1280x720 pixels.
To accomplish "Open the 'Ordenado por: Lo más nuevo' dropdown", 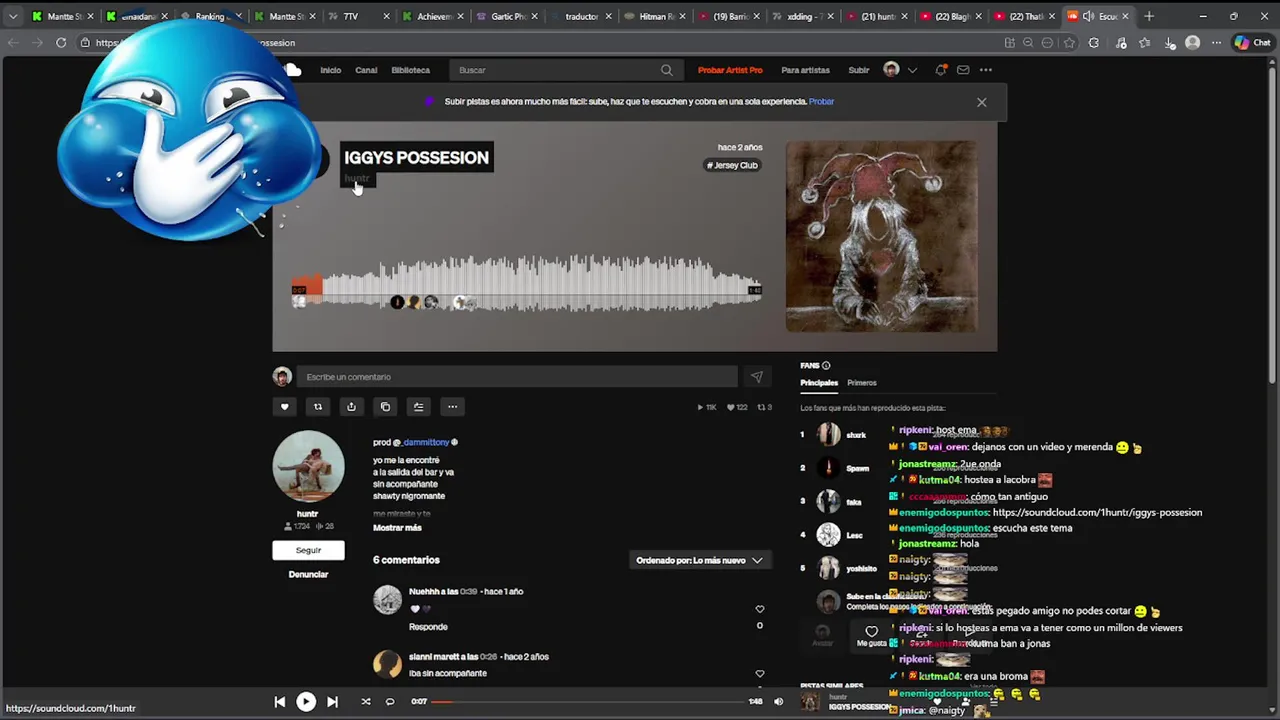I will coord(699,561).
